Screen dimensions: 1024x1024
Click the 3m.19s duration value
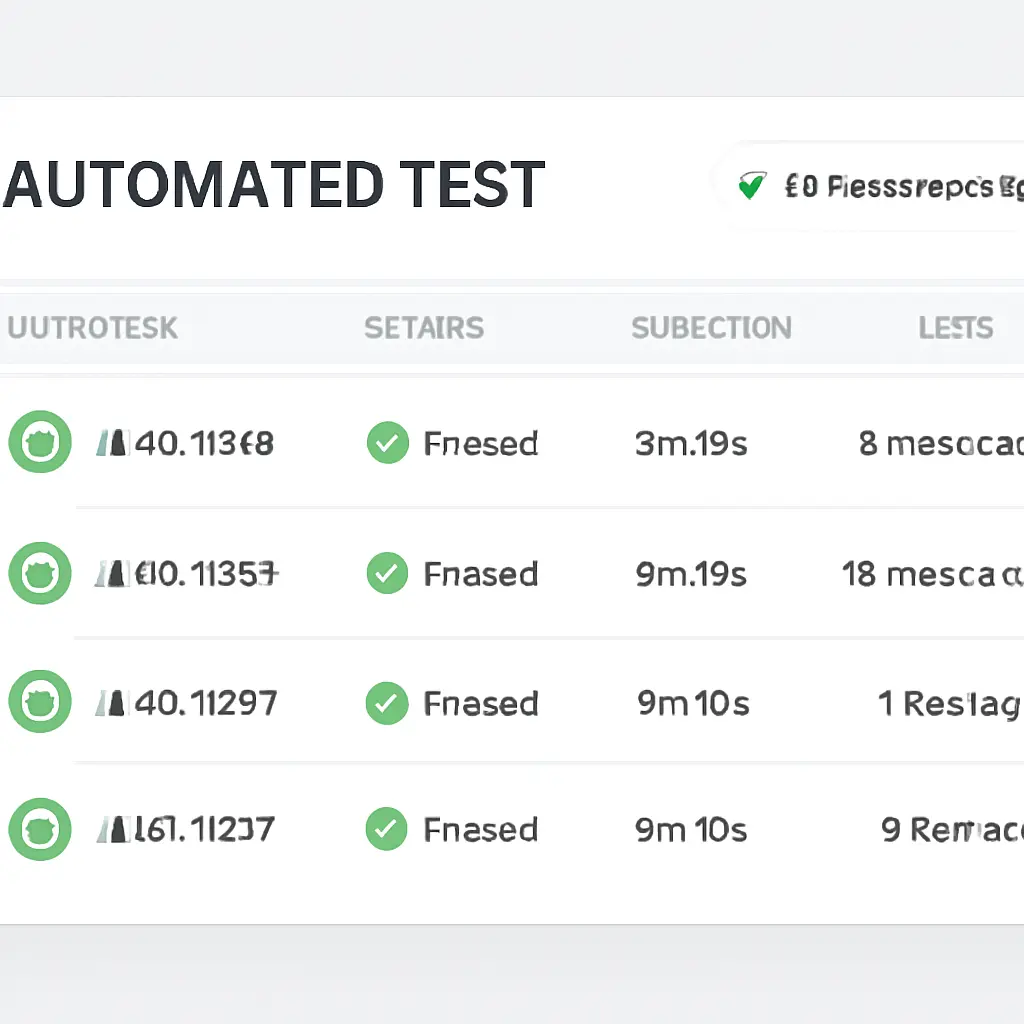coord(691,443)
